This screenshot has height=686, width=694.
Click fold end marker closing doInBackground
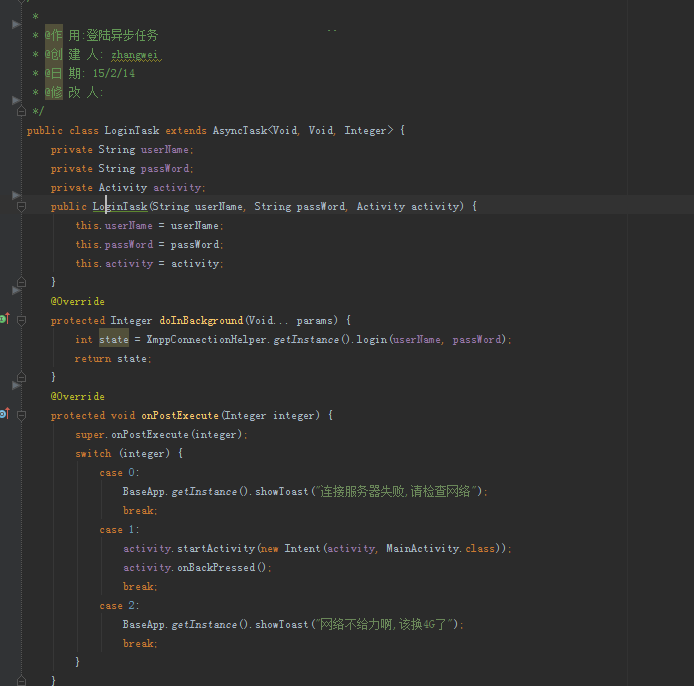click(21, 377)
